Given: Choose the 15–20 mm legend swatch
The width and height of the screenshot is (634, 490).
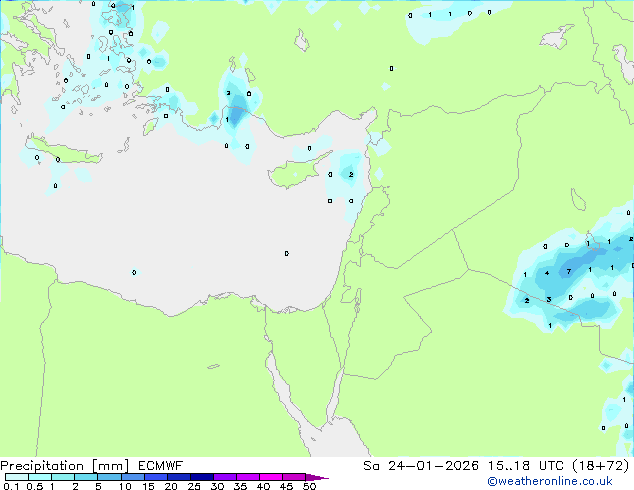Looking at the screenshot, I should pyautogui.click(x=156, y=477).
